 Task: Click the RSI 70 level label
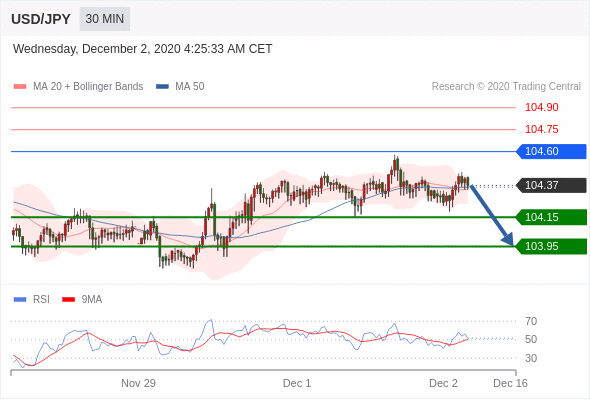(x=531, y=321)
